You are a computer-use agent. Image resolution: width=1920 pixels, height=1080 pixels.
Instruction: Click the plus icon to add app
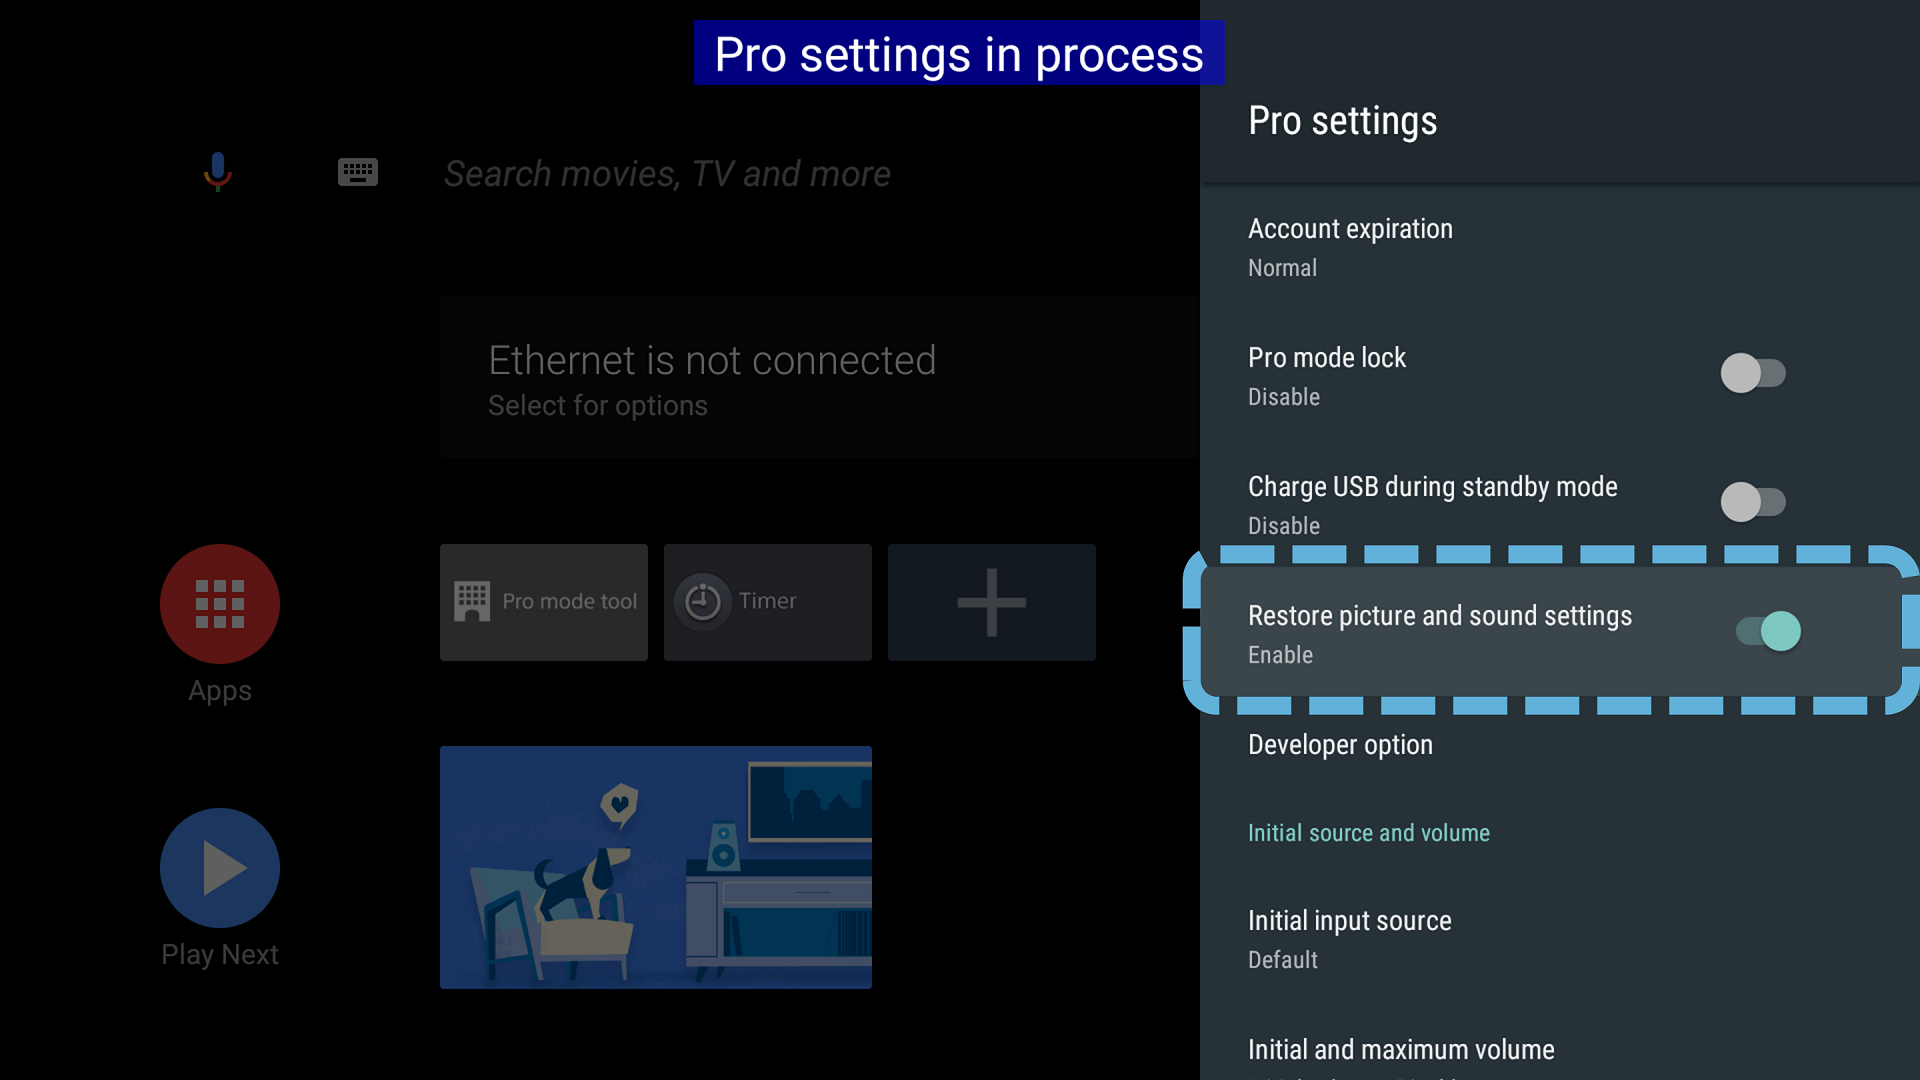991,602
